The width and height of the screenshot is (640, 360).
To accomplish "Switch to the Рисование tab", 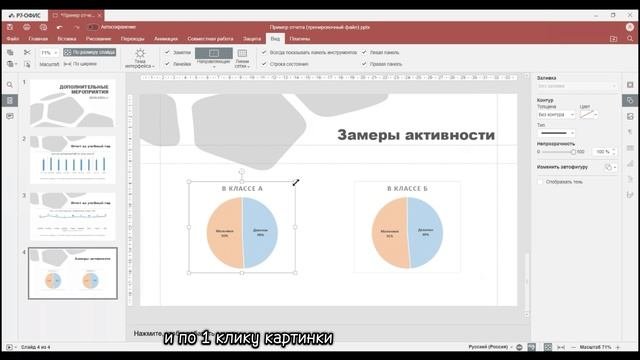I will (98, 39).
